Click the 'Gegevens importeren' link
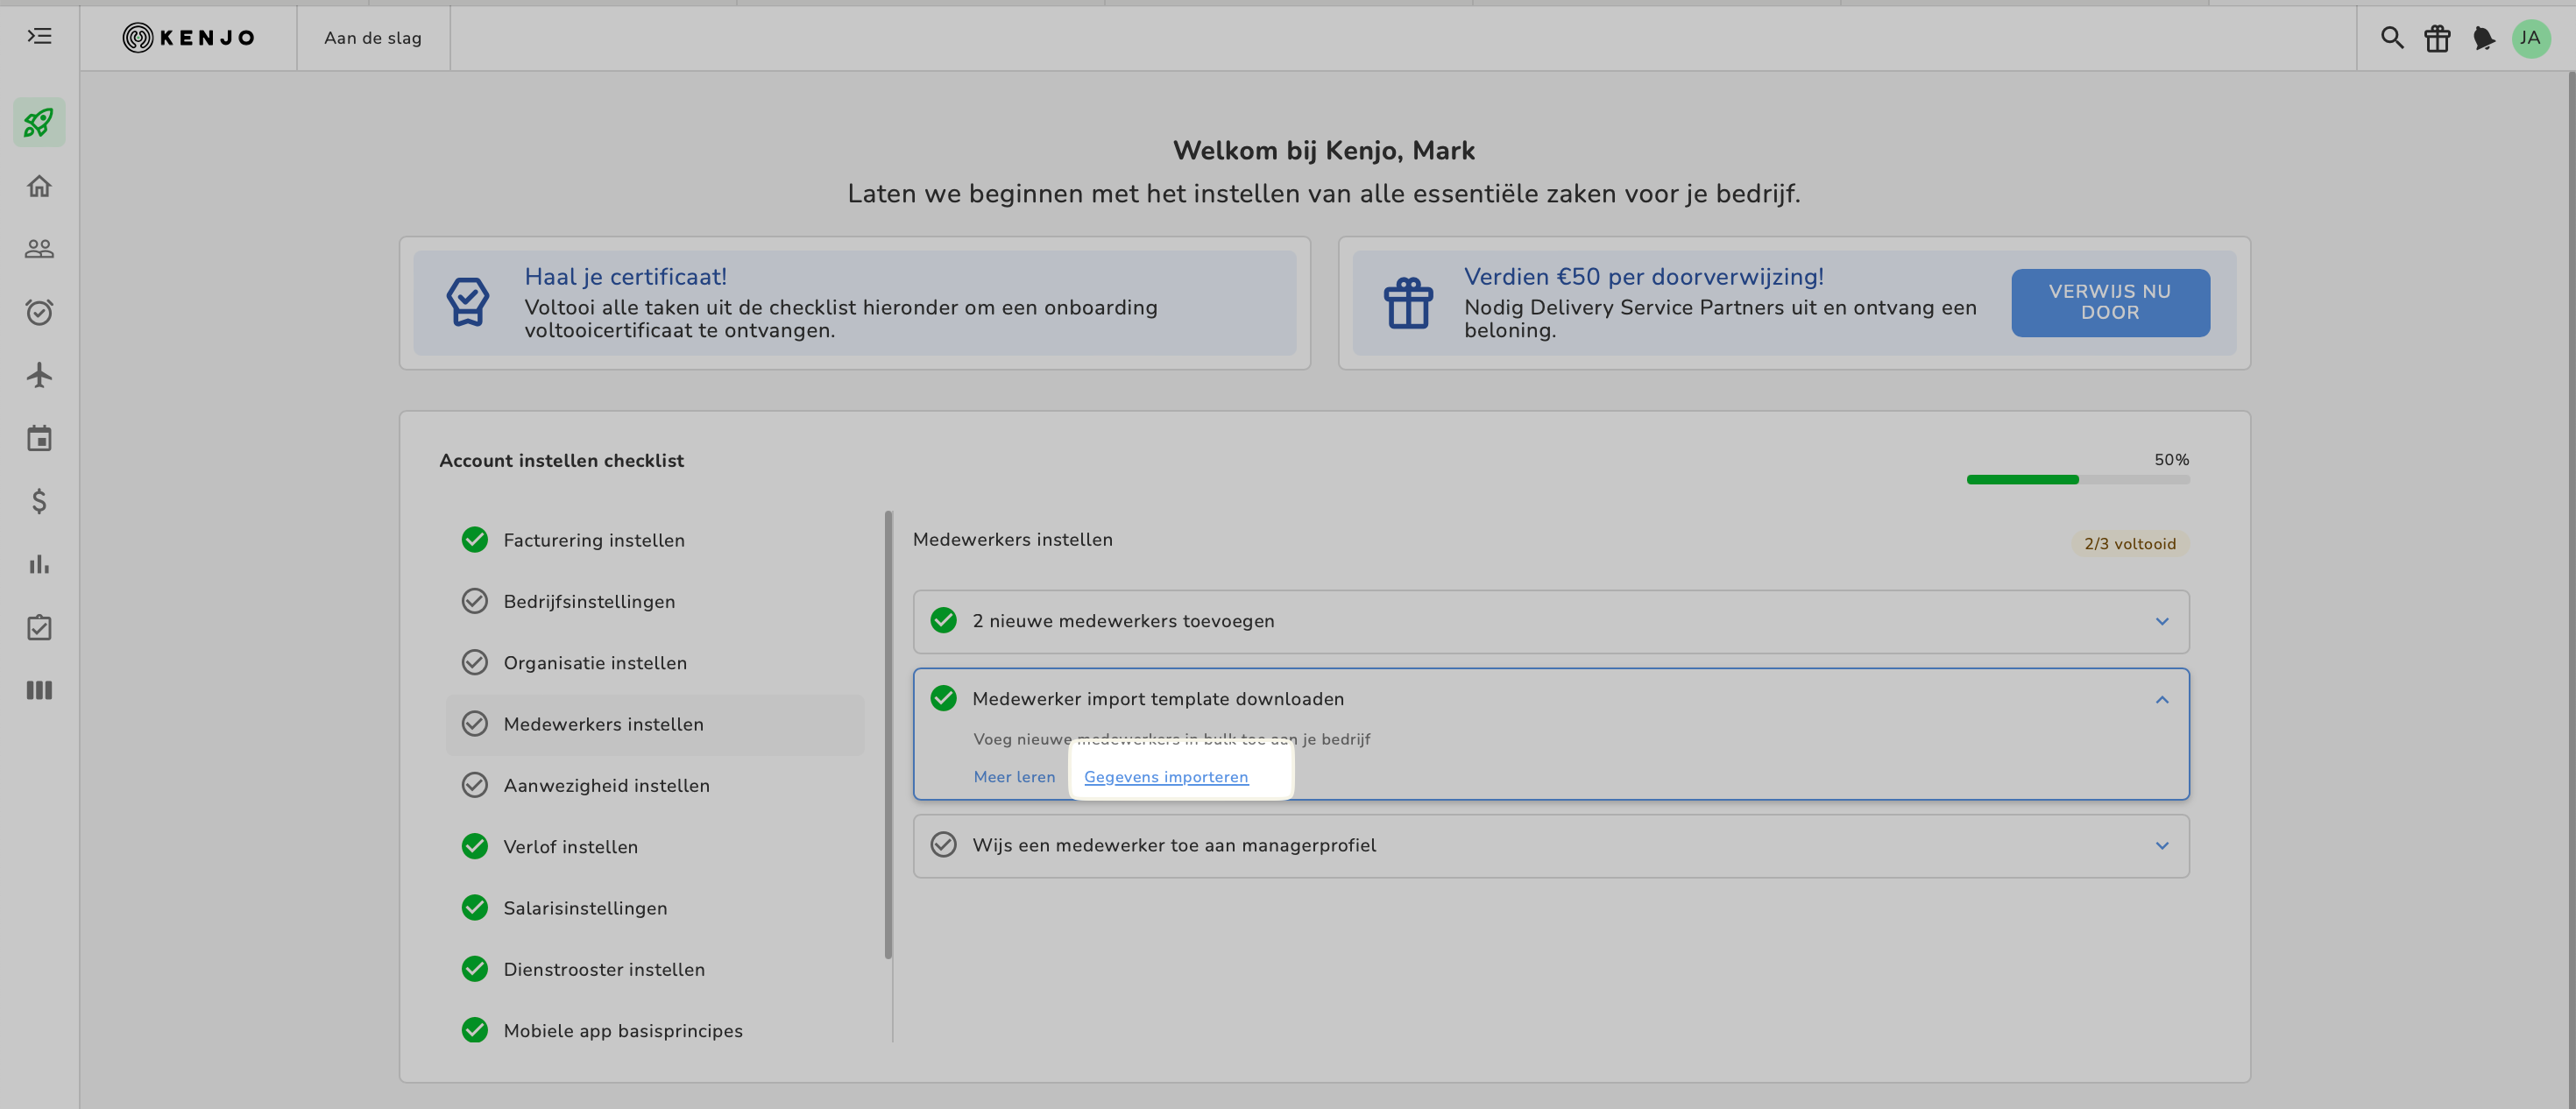Viewport: 2576px width, 1109px height. [1165, 777]
